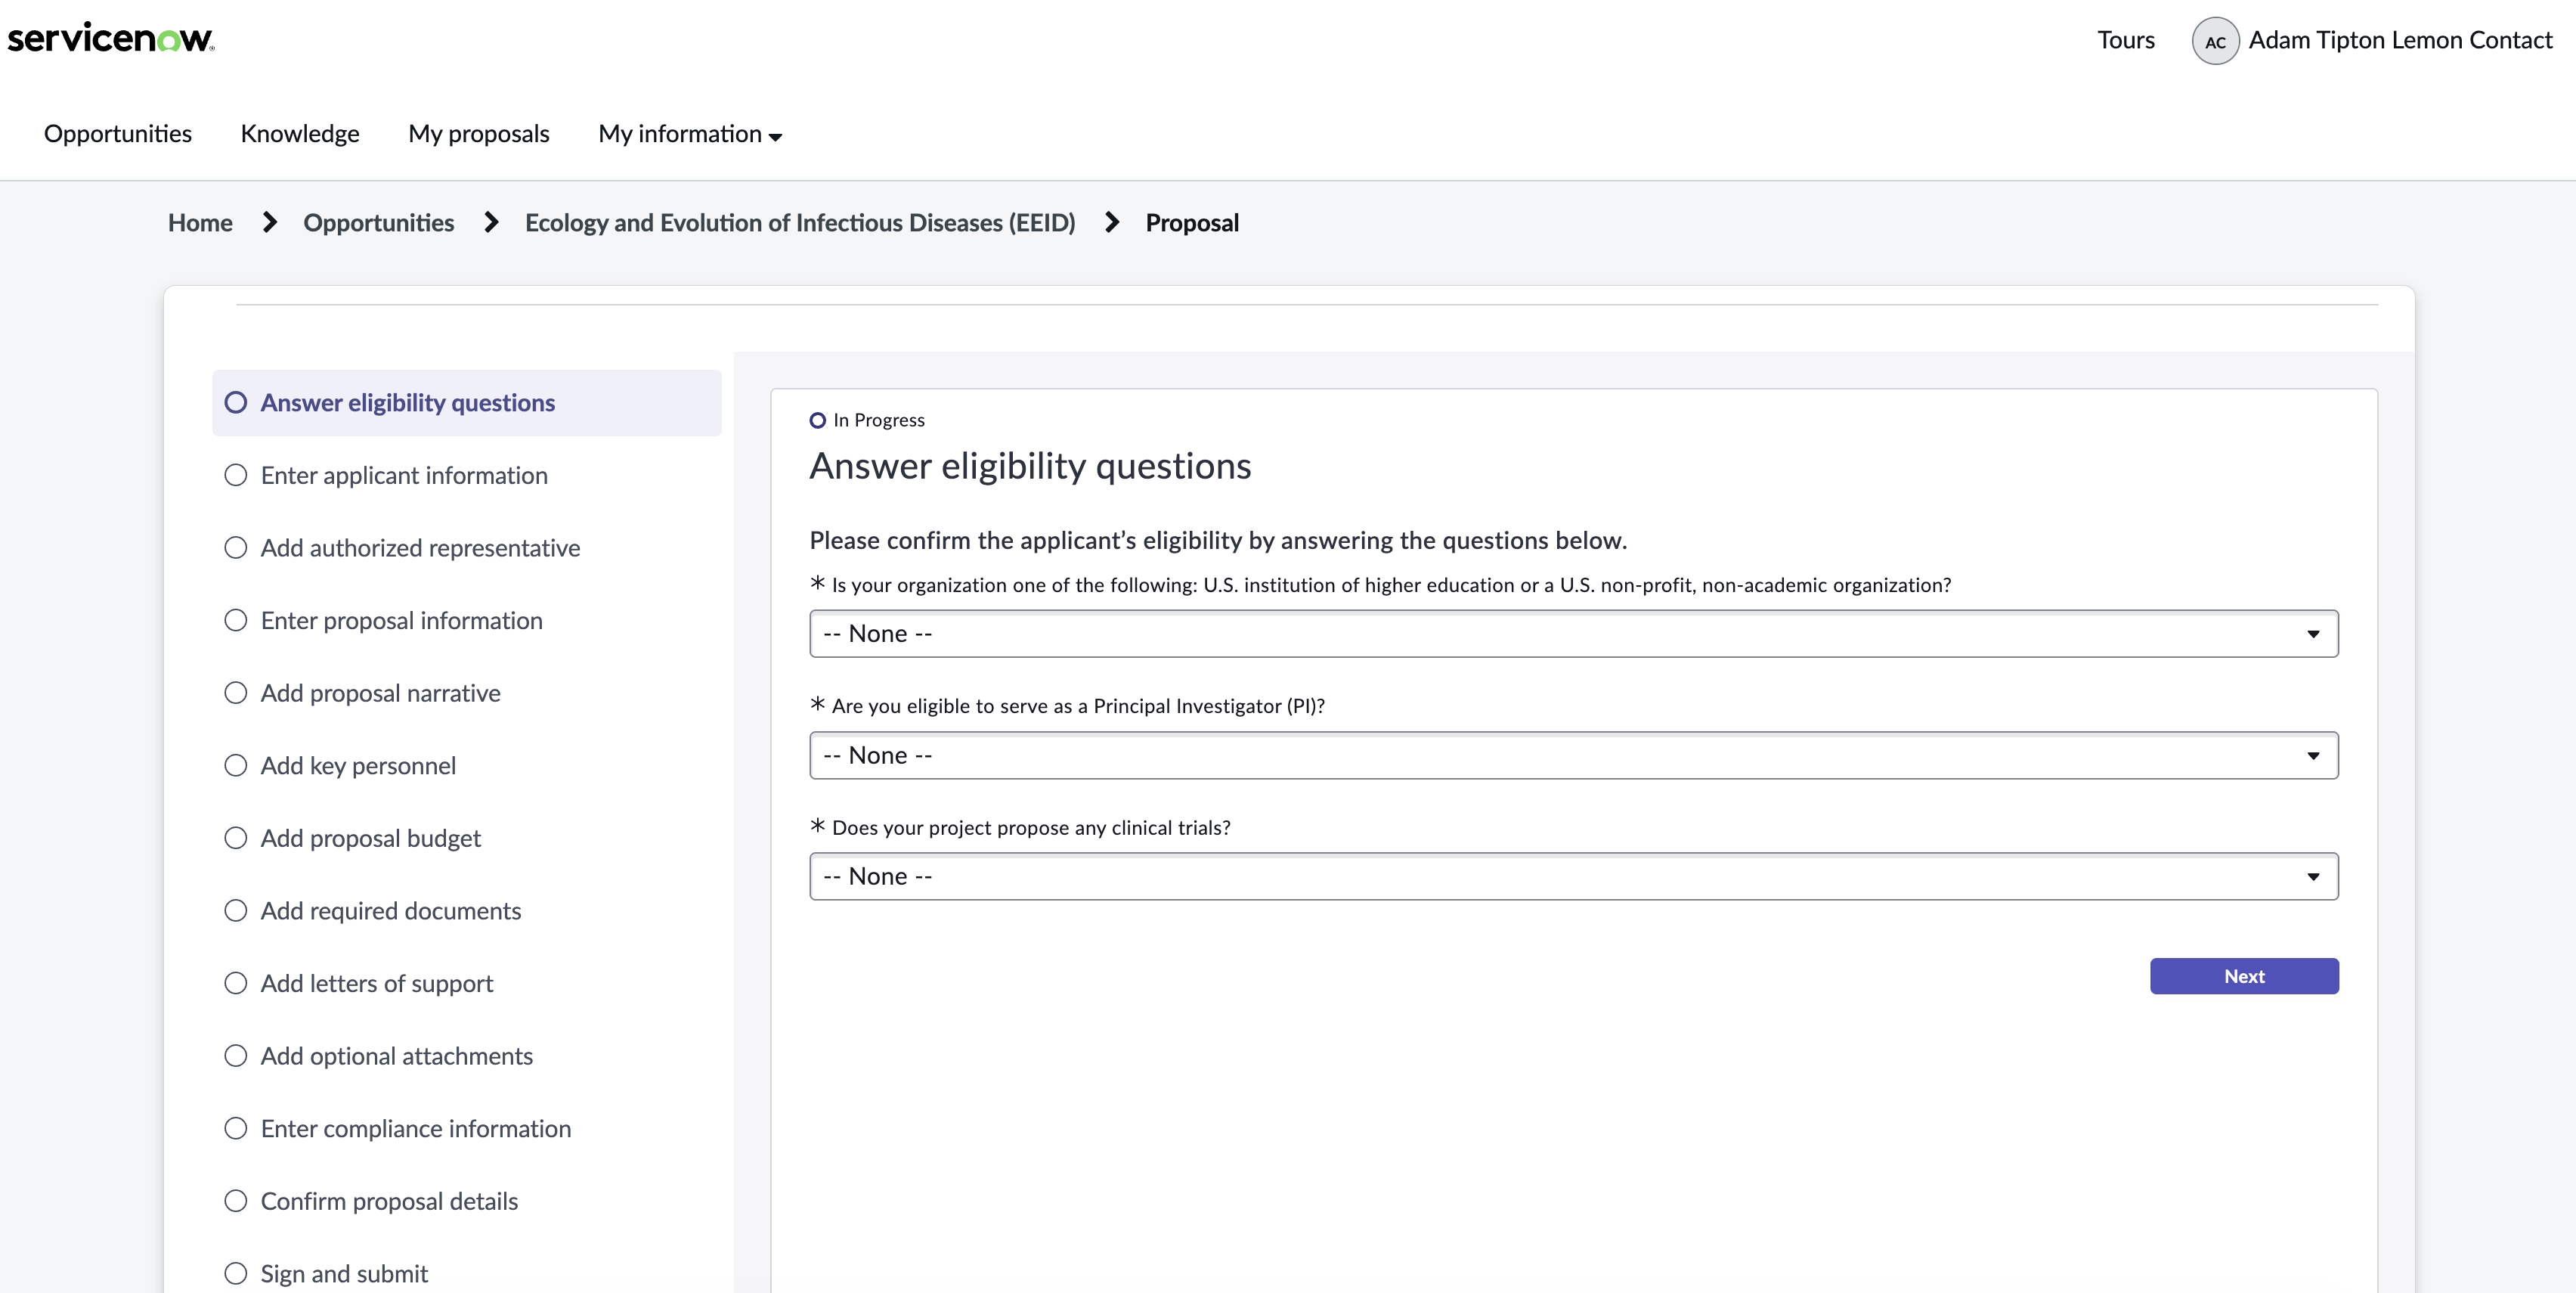Click the clinical trials question label

click(1031, 827)
